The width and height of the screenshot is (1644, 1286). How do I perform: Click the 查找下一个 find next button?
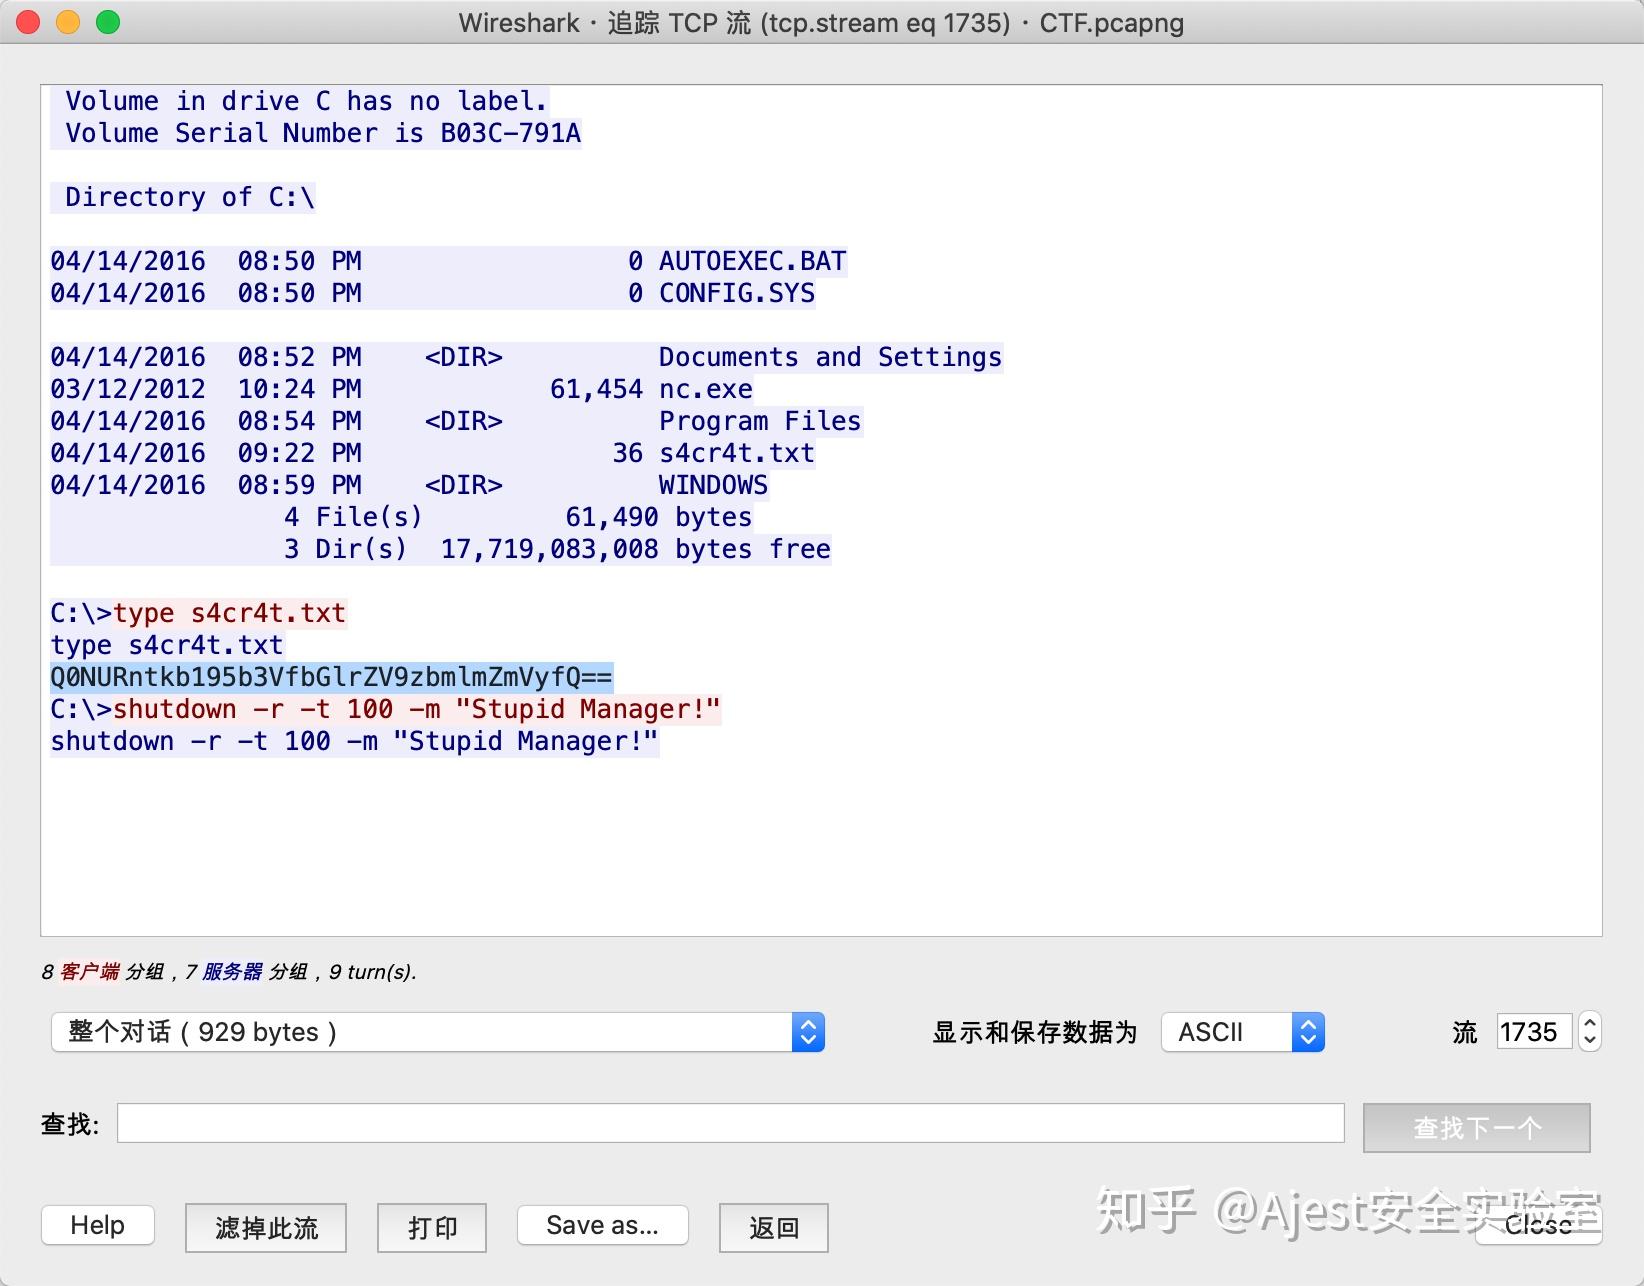tap(1476, 1128)
